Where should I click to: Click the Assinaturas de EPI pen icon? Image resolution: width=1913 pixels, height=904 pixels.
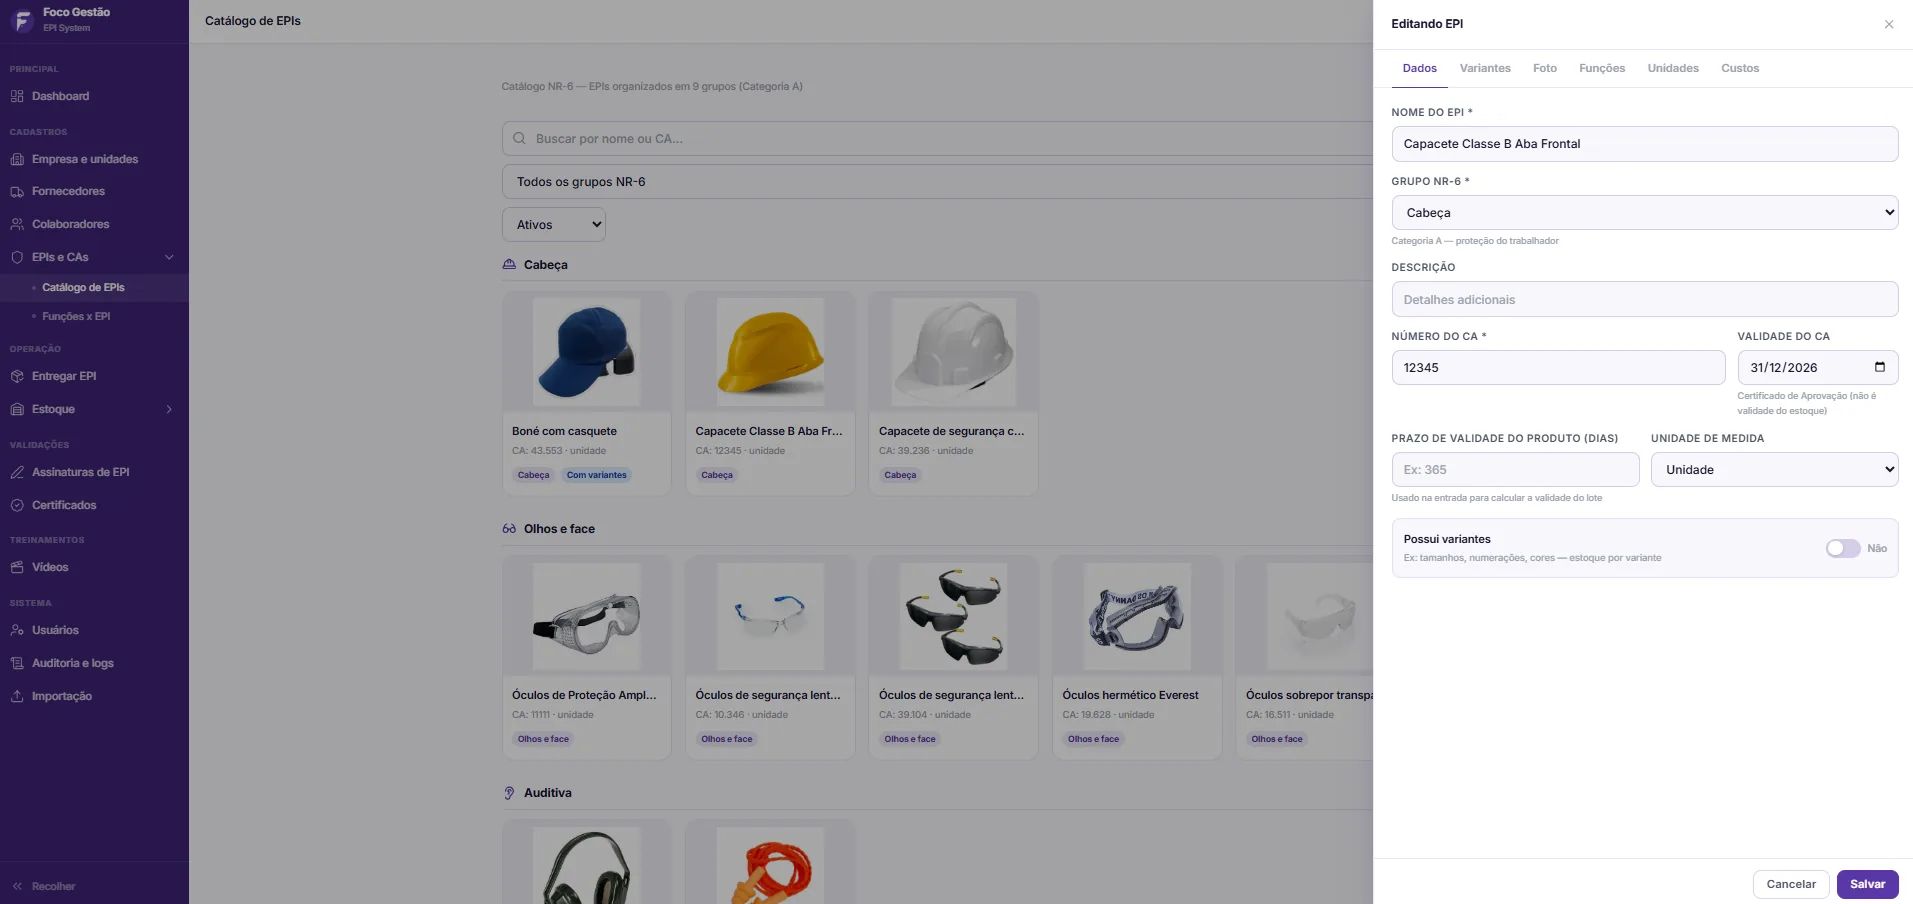[17, 472]
